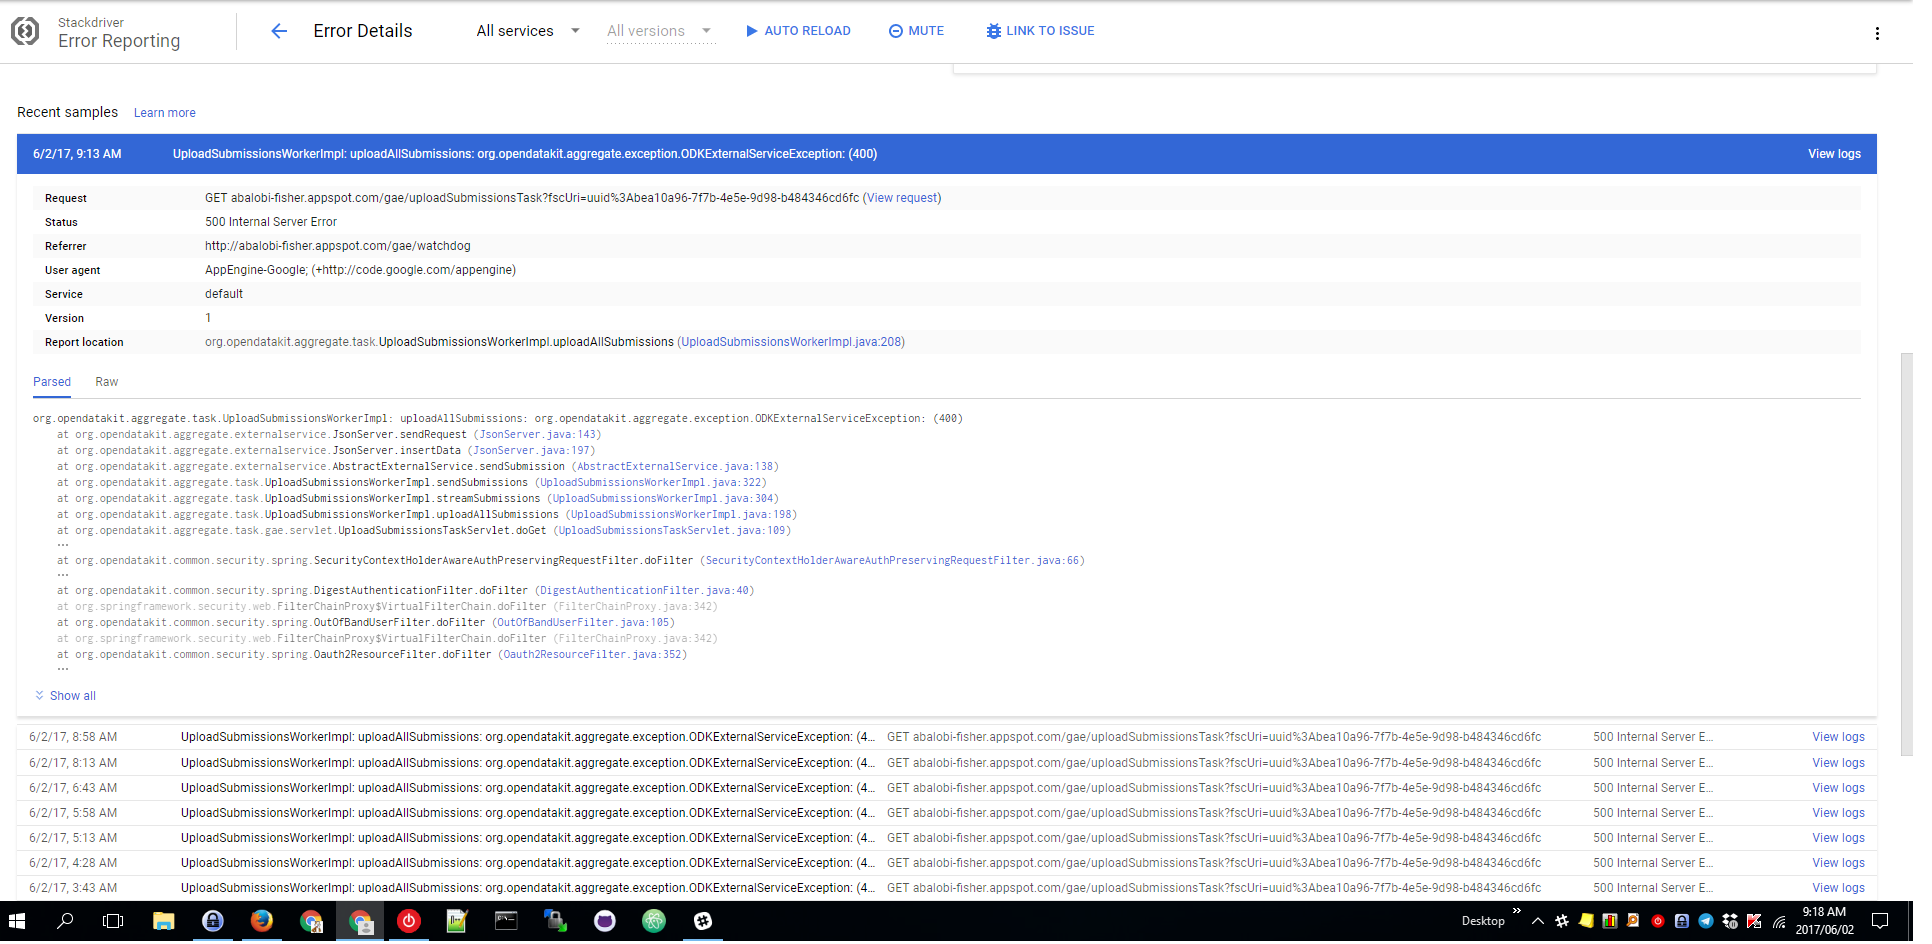Open the red power app on taskbar
The height and width of the screenshot is (944, 1932).
[409, 921]
